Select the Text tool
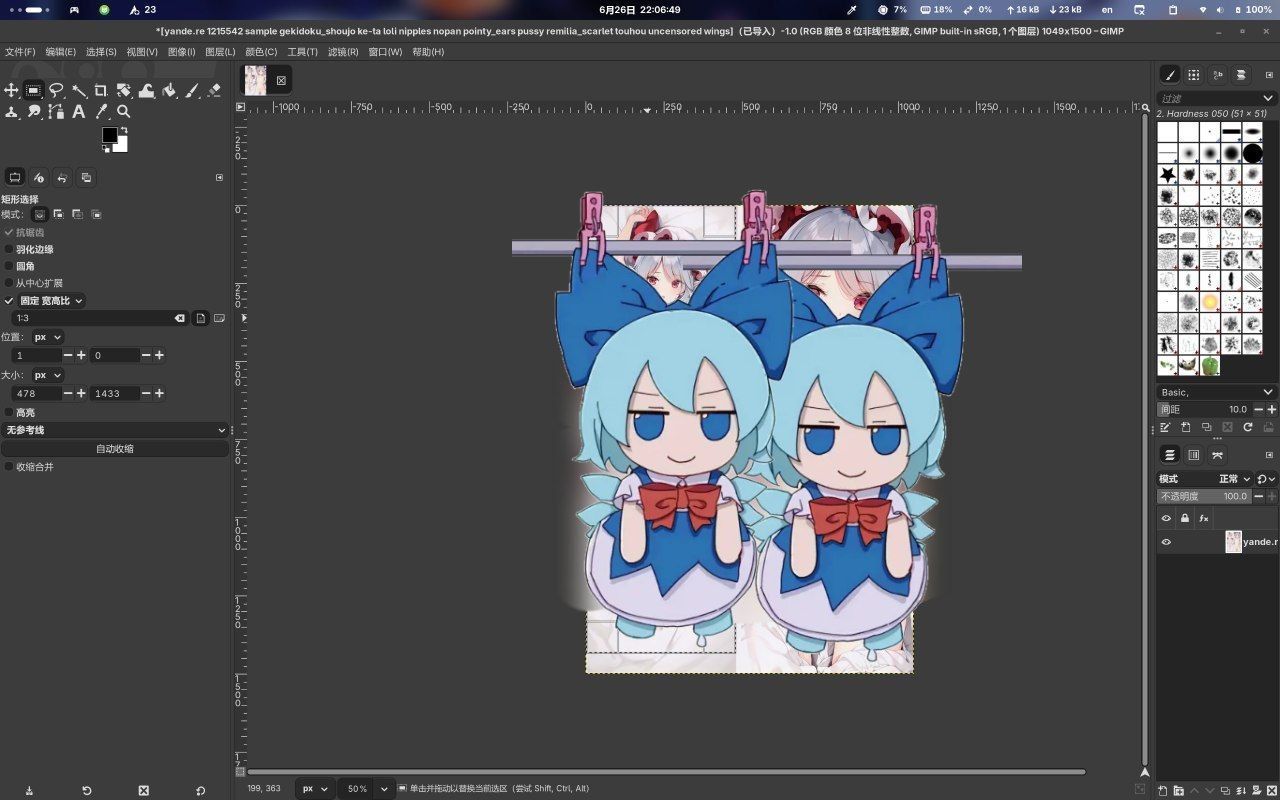1280x800 pixels. pyautogui.click(x=79, y=112)
